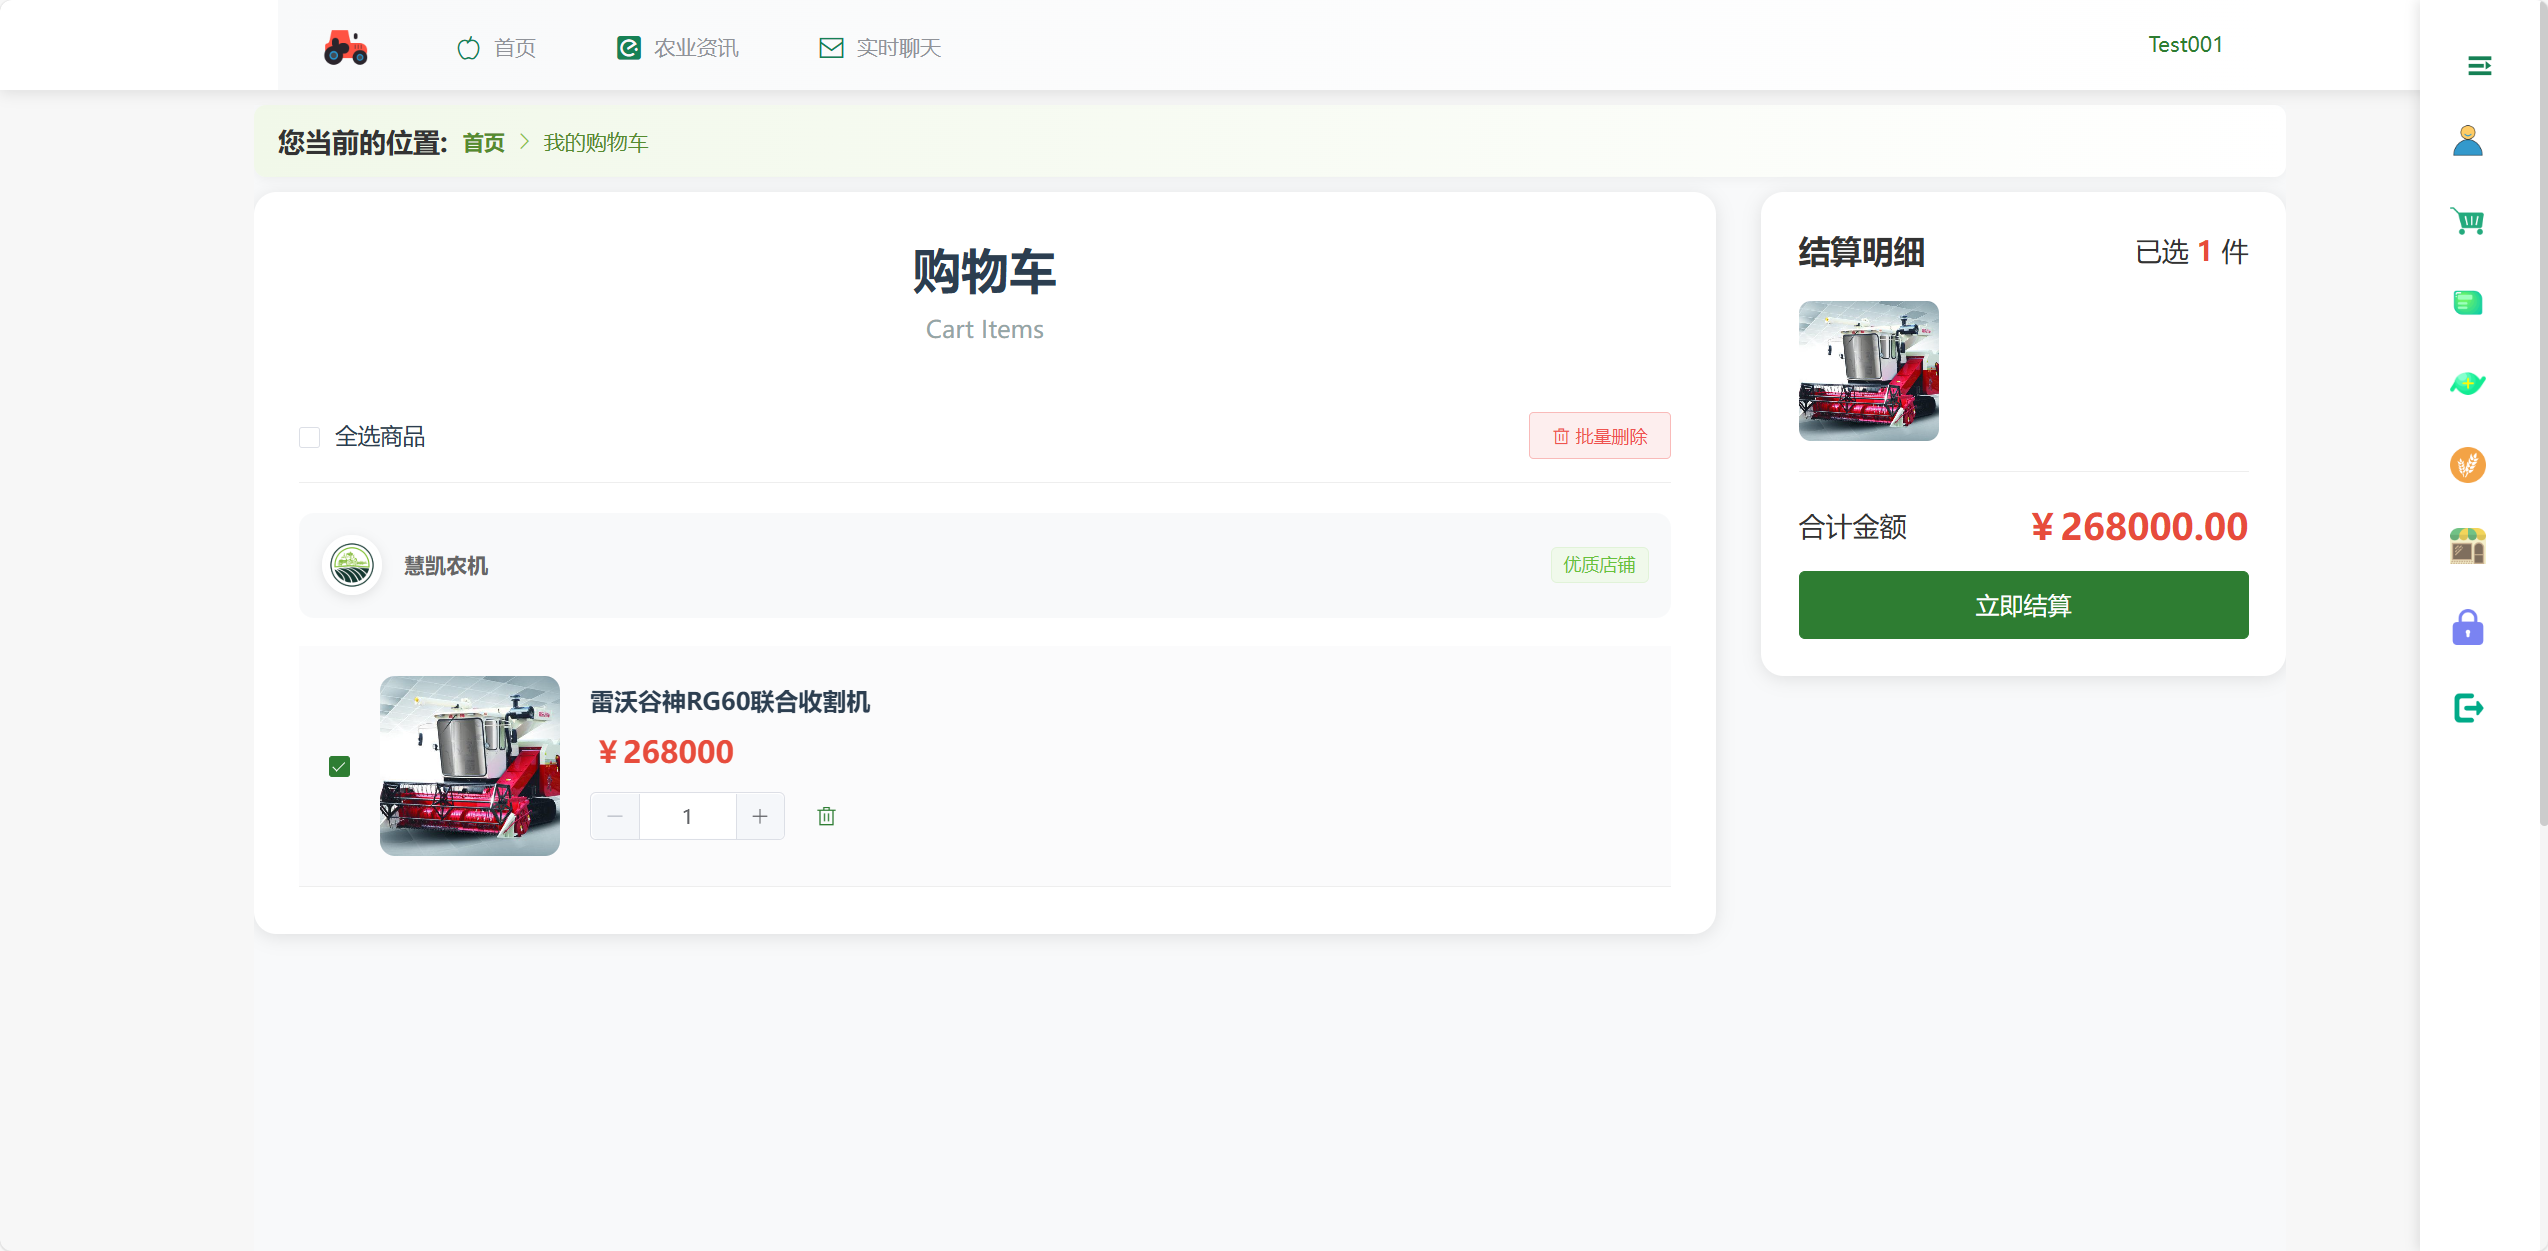Click the orange wheat sidebar icon

[x=2468, y=465]
